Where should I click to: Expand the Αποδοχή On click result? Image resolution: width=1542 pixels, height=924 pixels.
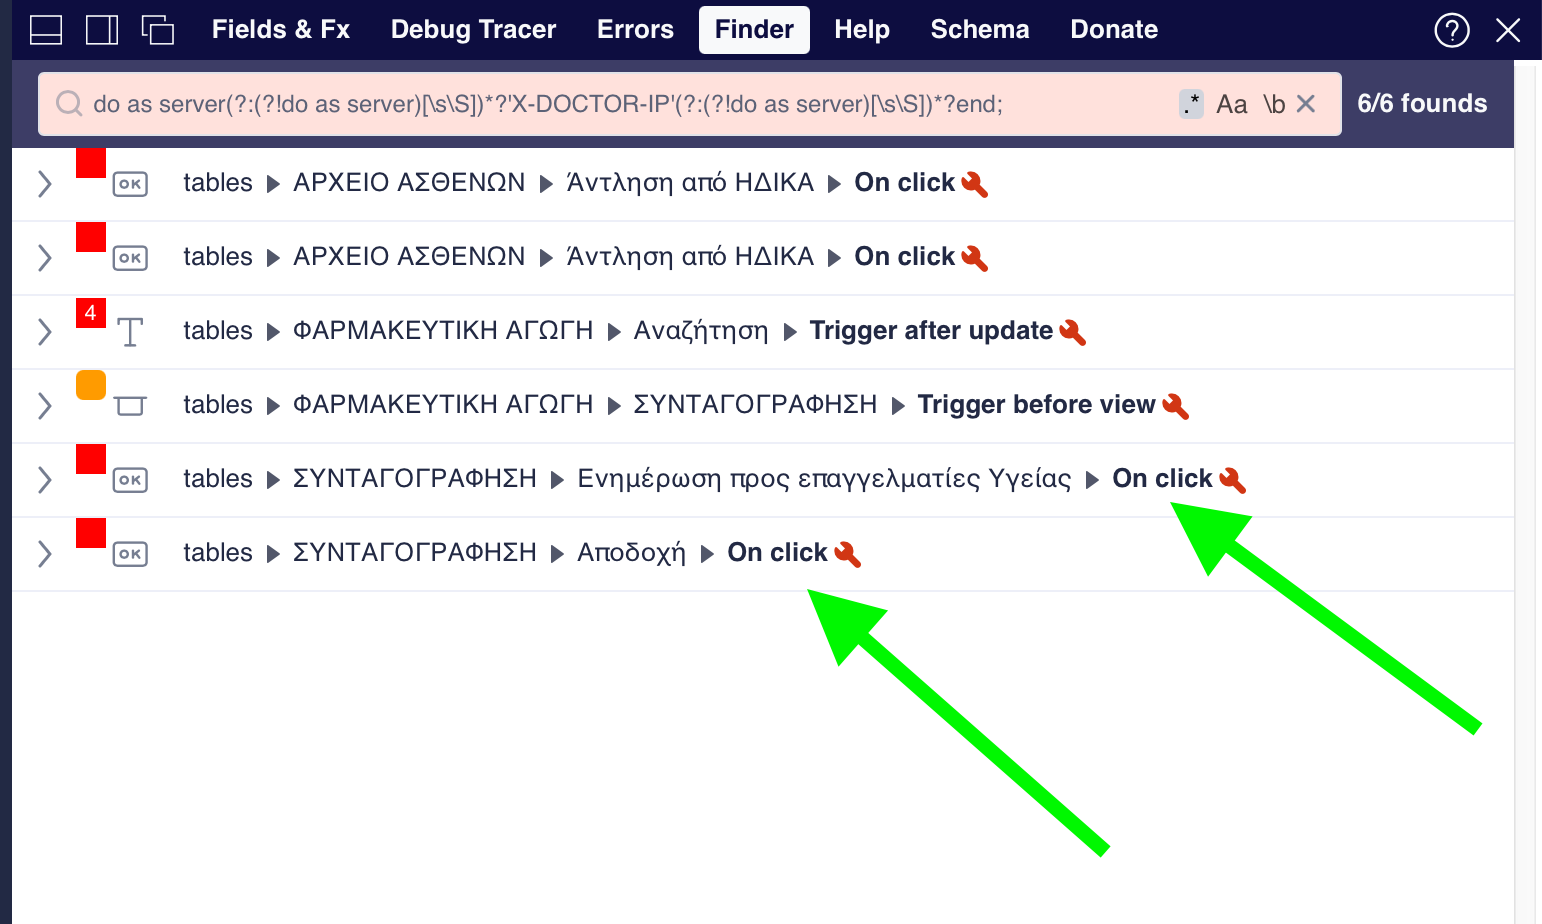click(44, 553)
